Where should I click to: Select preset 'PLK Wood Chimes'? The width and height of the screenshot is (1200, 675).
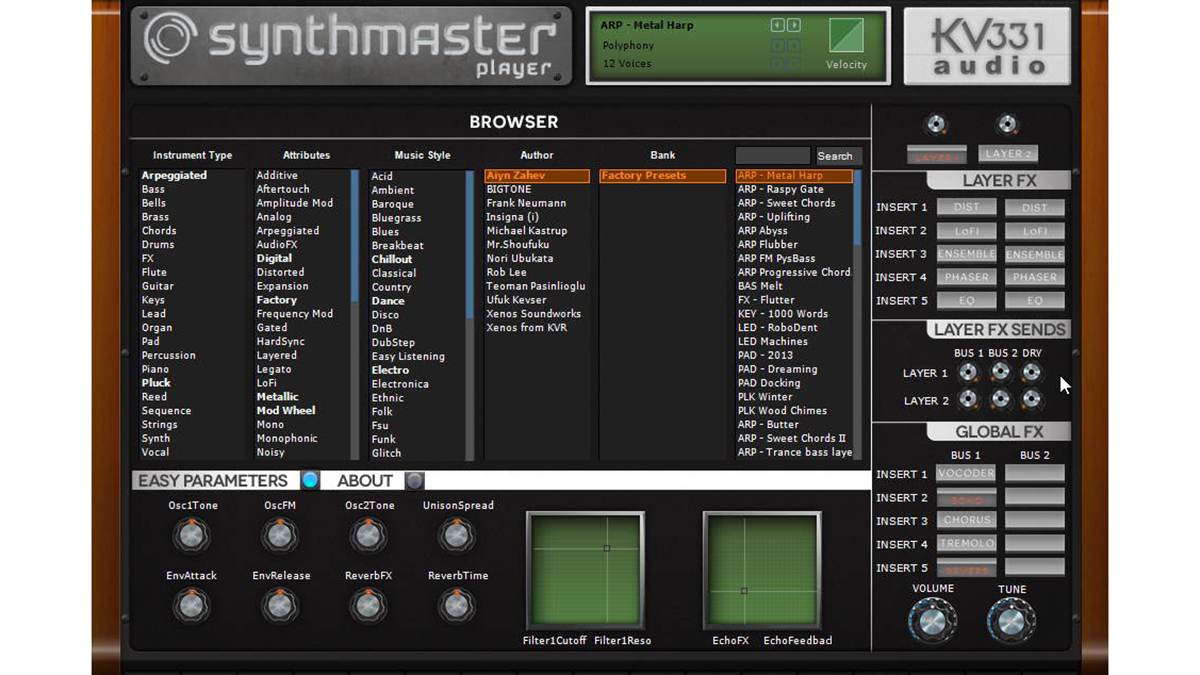(x=782, y=411)
